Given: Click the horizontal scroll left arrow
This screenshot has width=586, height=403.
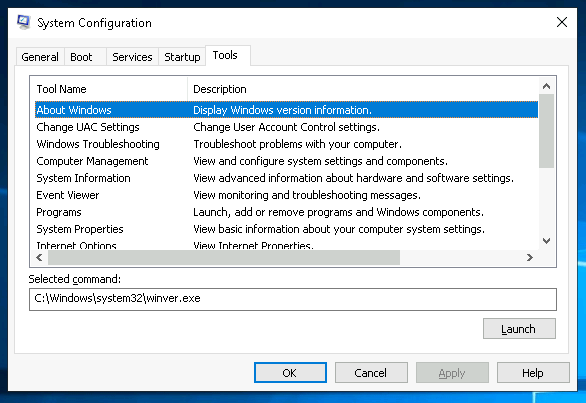Looking at the screenshot, I should [39, 258].
